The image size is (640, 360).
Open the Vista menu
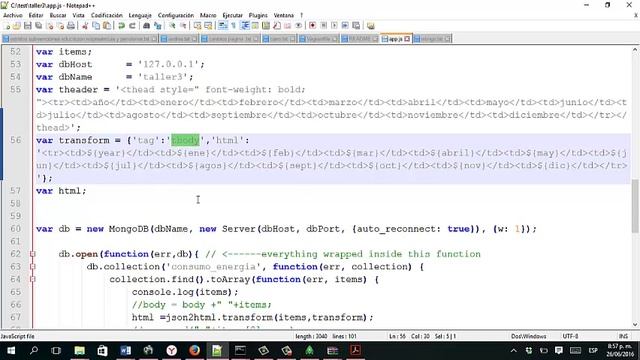click(x=78, y=15)
